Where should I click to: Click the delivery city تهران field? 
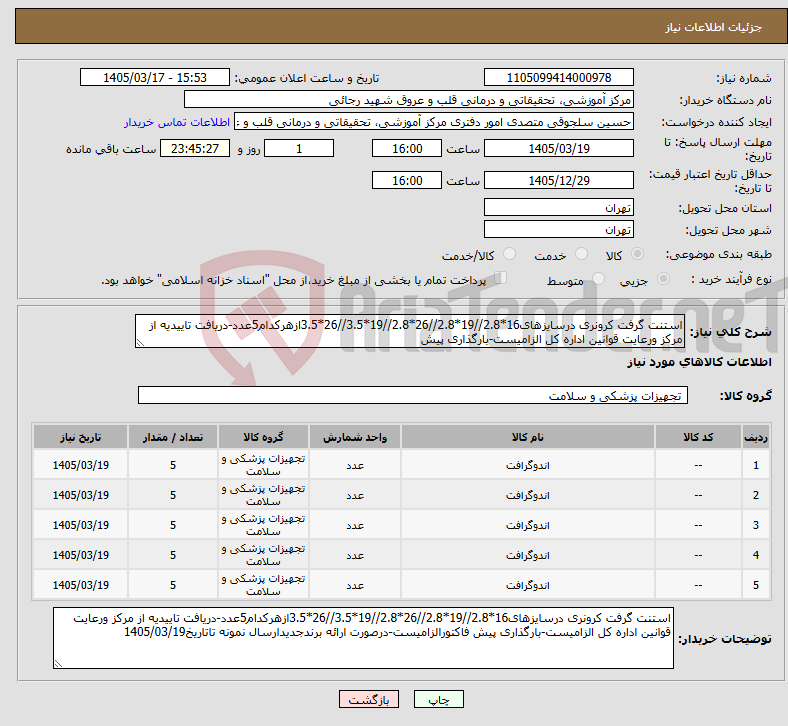558,230
